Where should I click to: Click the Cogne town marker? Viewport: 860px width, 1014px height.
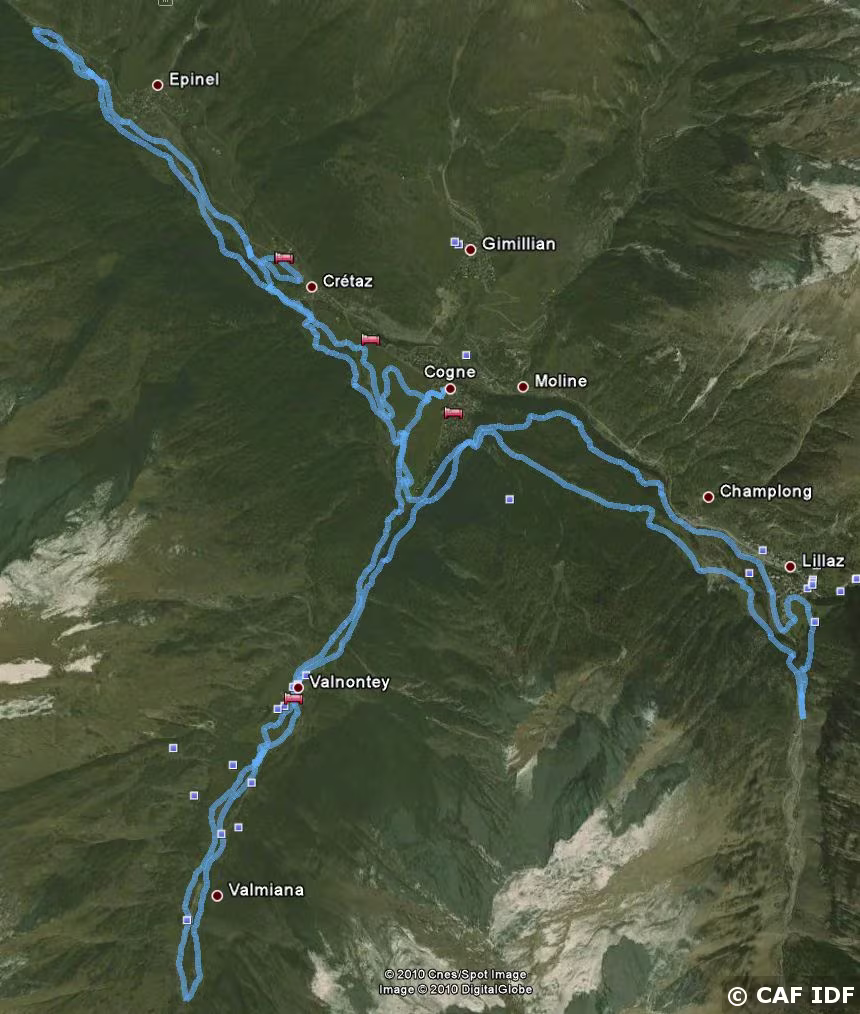(x=451, y=389)
